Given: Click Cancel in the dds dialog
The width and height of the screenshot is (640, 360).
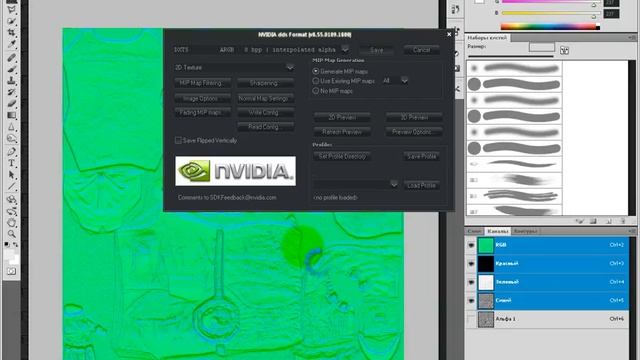Looking at the screenshot, I should [421, 50].
